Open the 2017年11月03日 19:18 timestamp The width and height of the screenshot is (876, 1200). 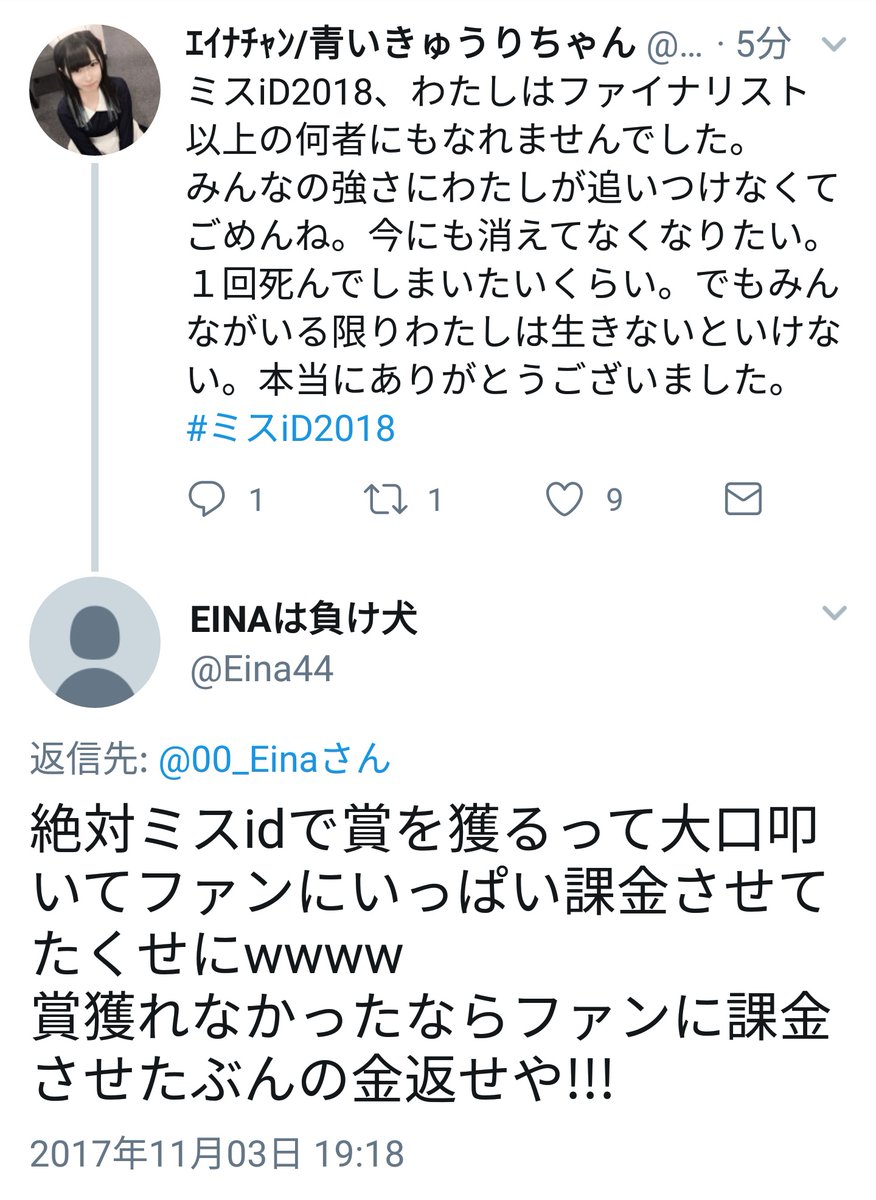coord(217,1153)
